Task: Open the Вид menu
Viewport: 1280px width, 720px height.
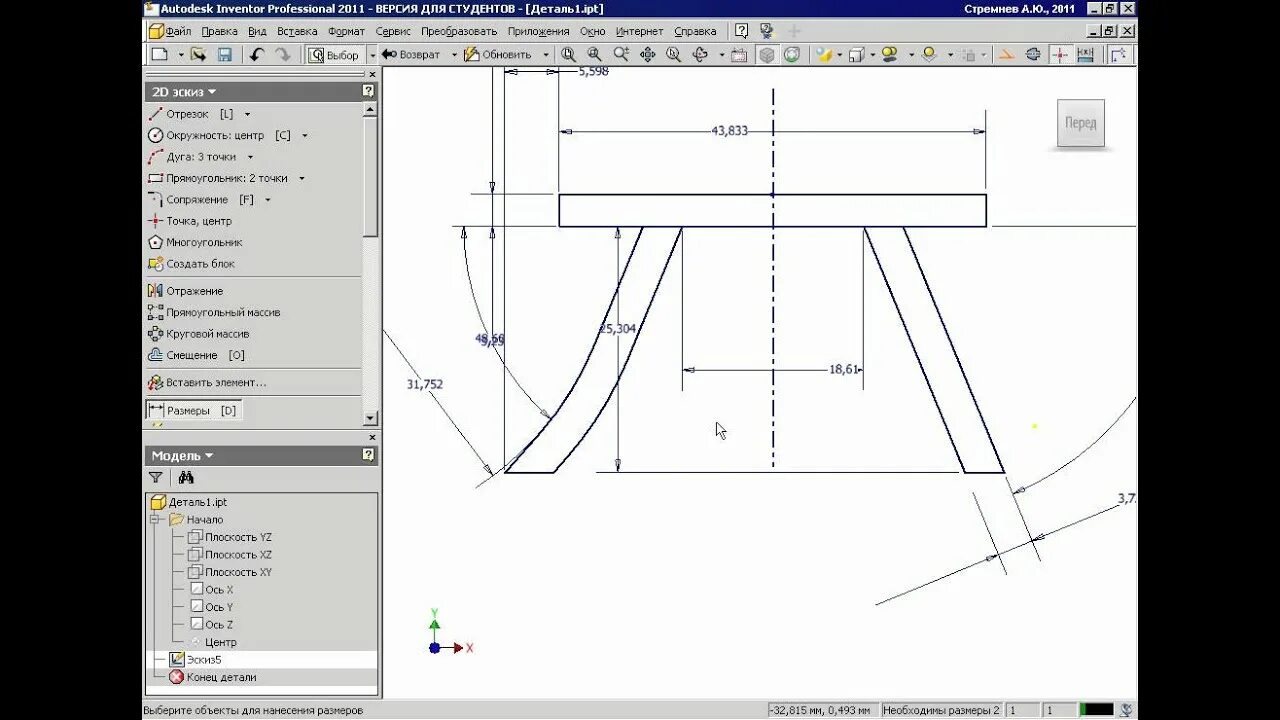Action: 257,31
